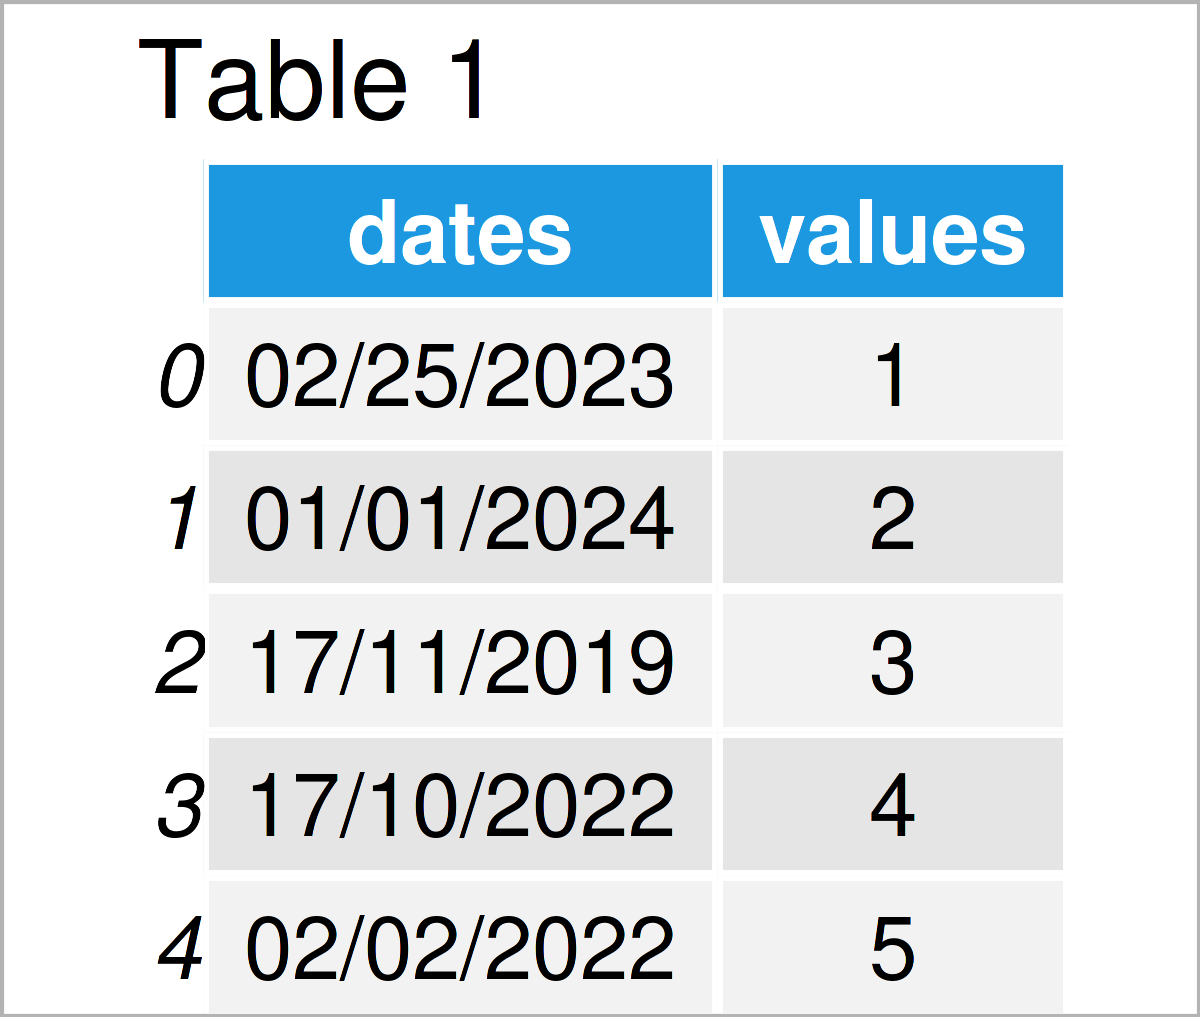Click row index 0
This screenshot has height=1017, width=1200.
click(181, 376)
